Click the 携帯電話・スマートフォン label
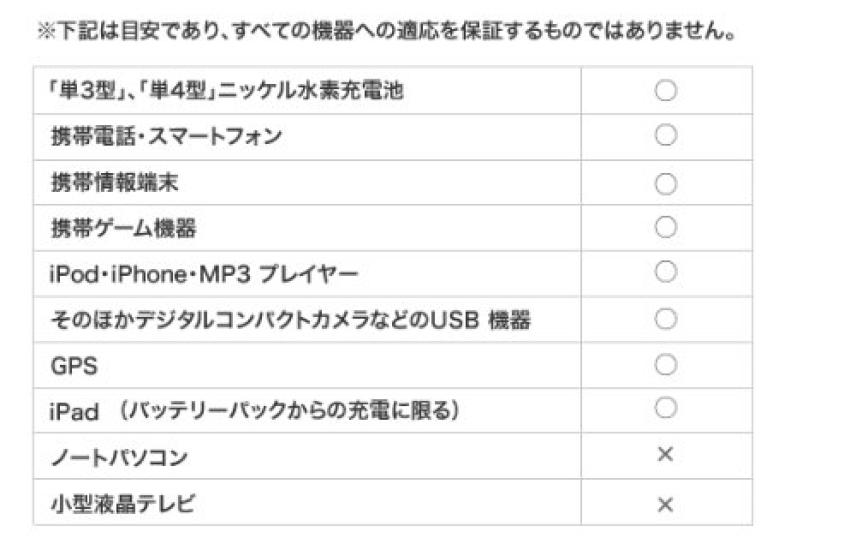The width and height of the screenshot is (856, 550). pyautogui.click(x=166, y=137)
